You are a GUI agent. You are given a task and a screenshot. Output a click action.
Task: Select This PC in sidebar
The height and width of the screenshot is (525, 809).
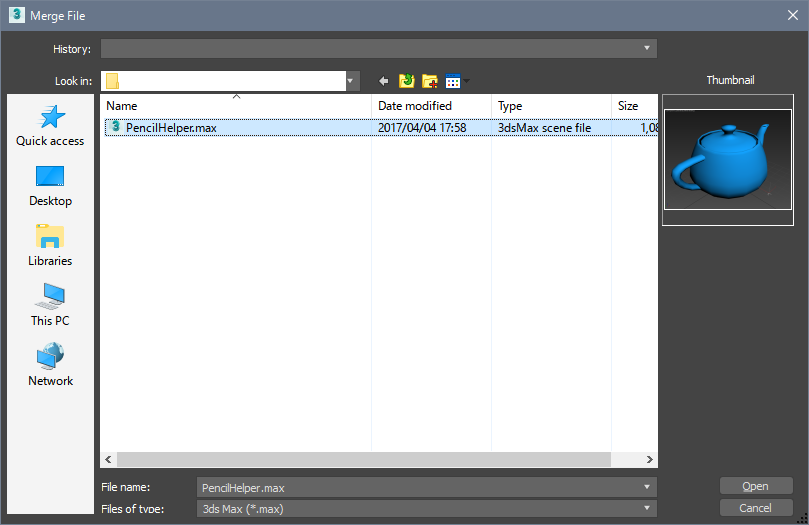pyautogui.click(x=50, y=306)
